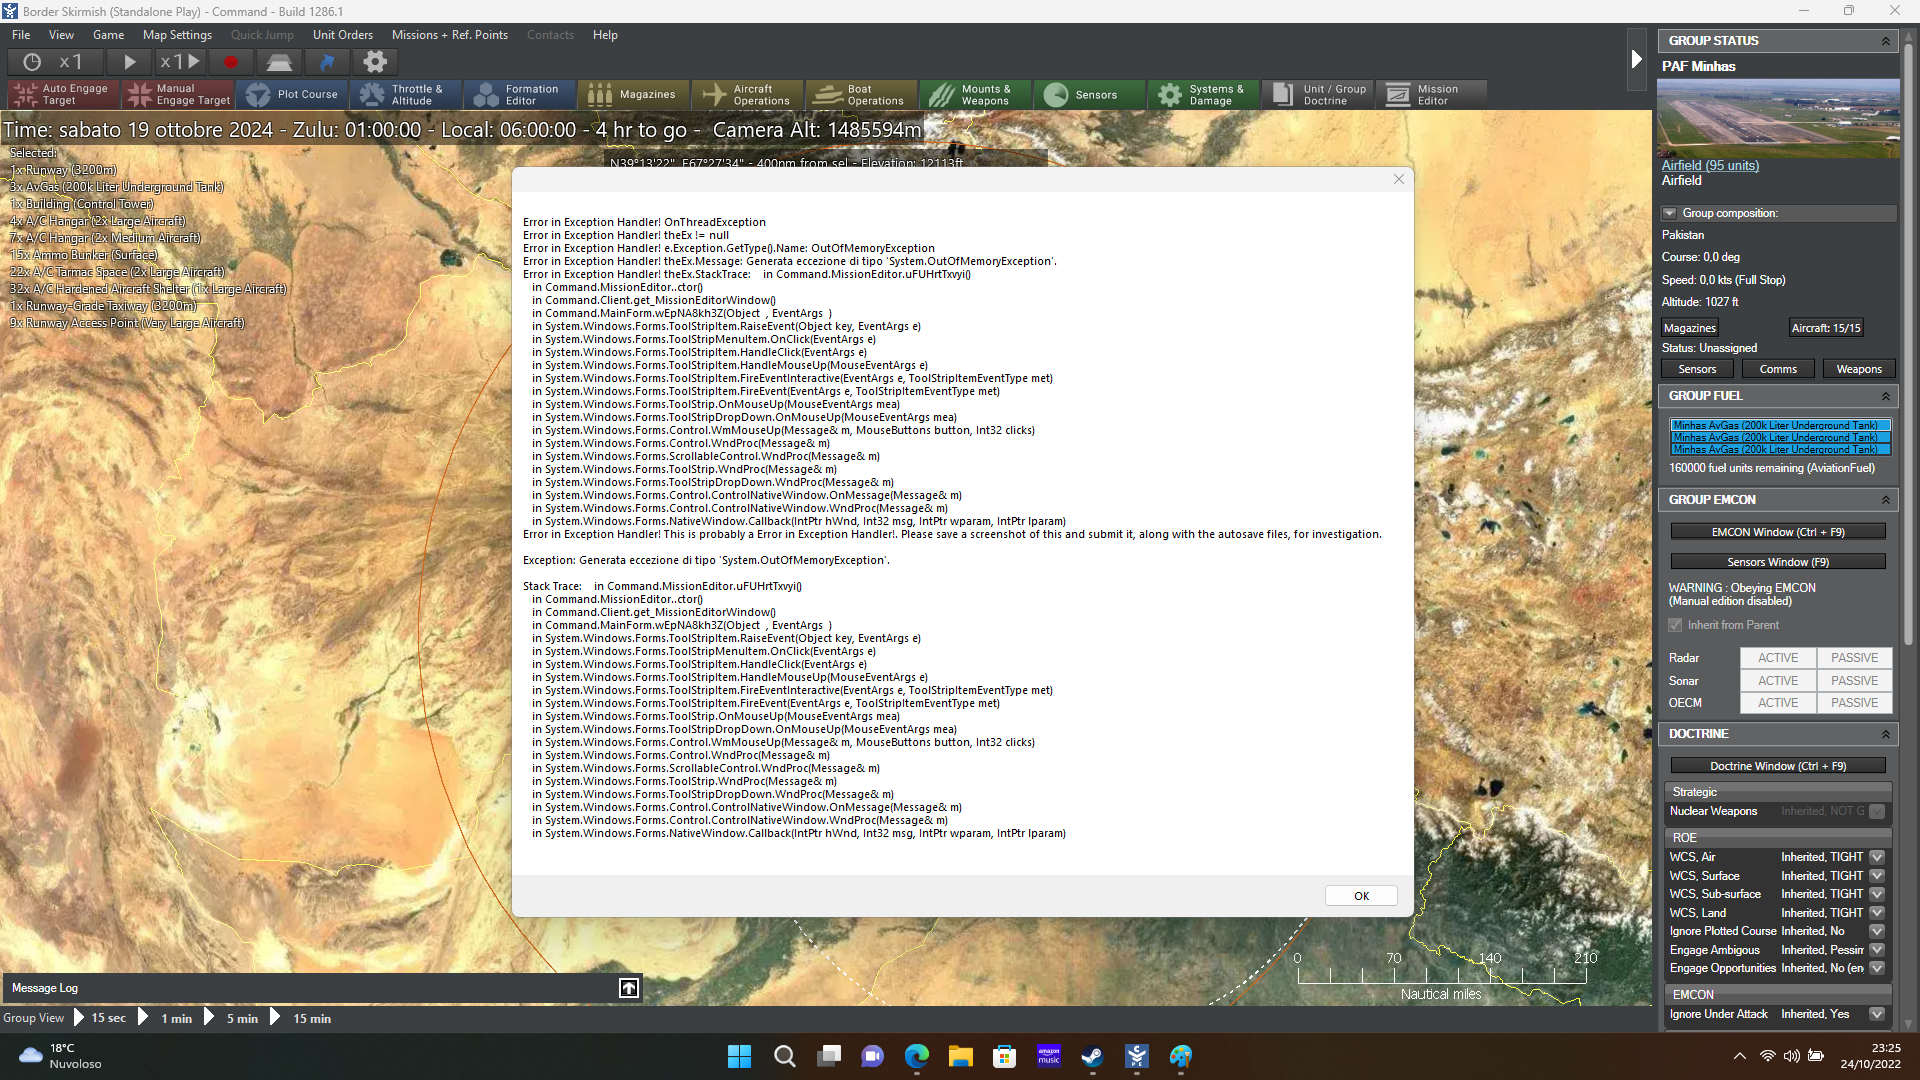Open Mounts & Weapons window

pyautogui.click(x=976, y=95)
